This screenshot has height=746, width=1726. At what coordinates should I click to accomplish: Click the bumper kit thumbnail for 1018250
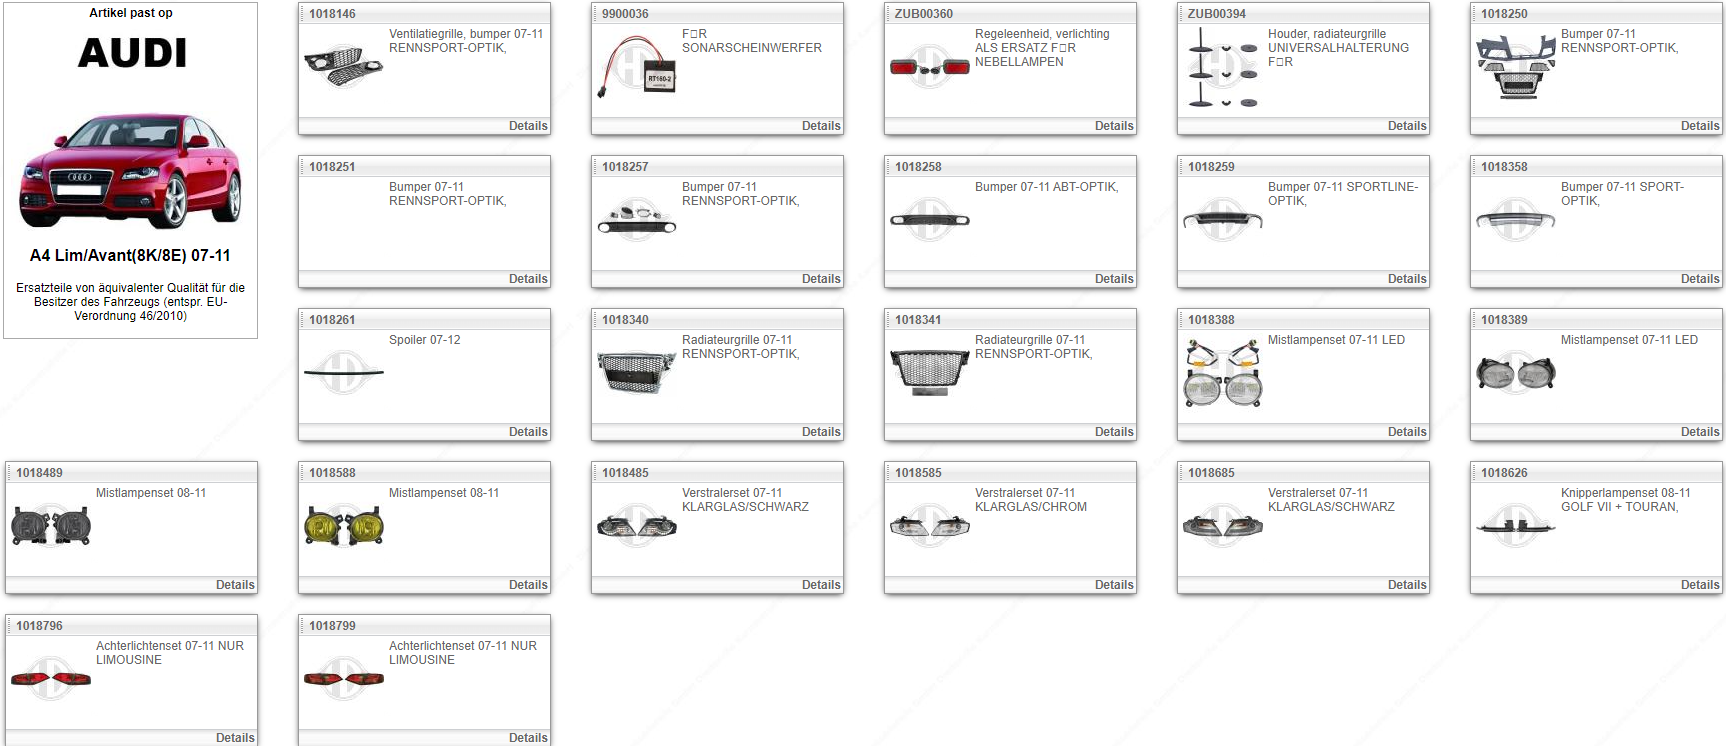click(x=1515, y=66)
